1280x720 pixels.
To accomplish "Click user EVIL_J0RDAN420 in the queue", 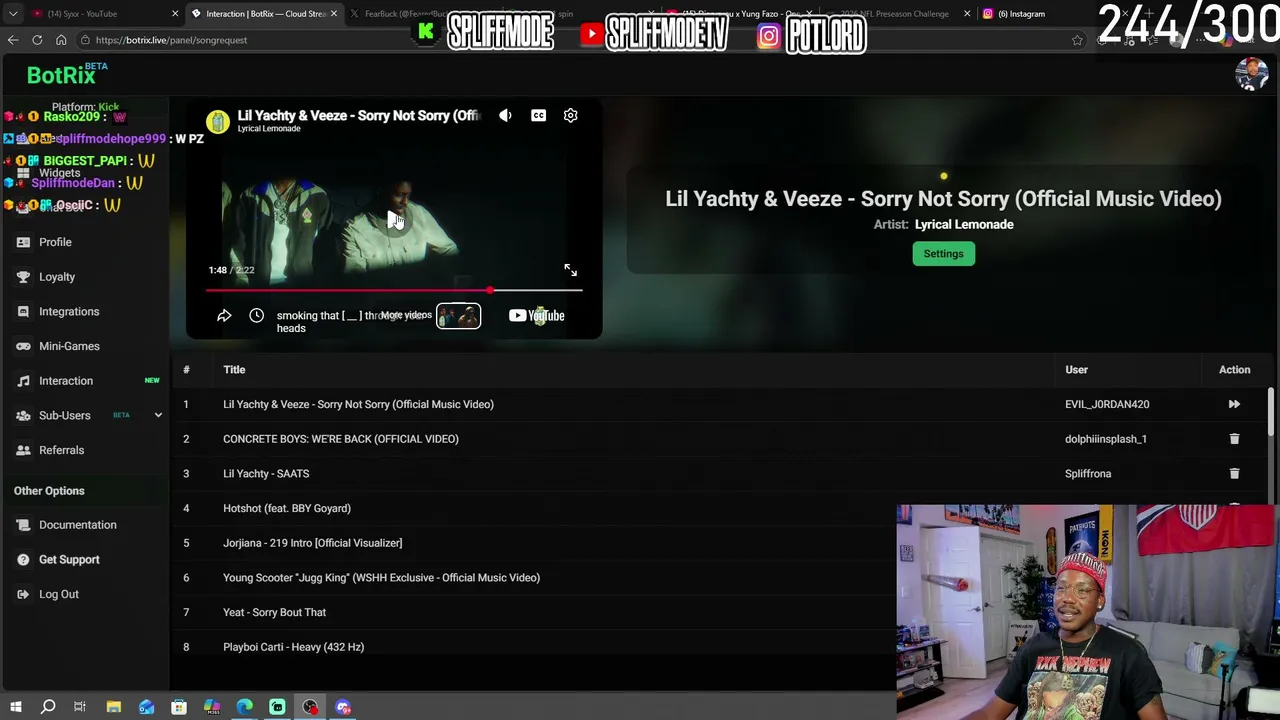I will tap(1107, 404).
